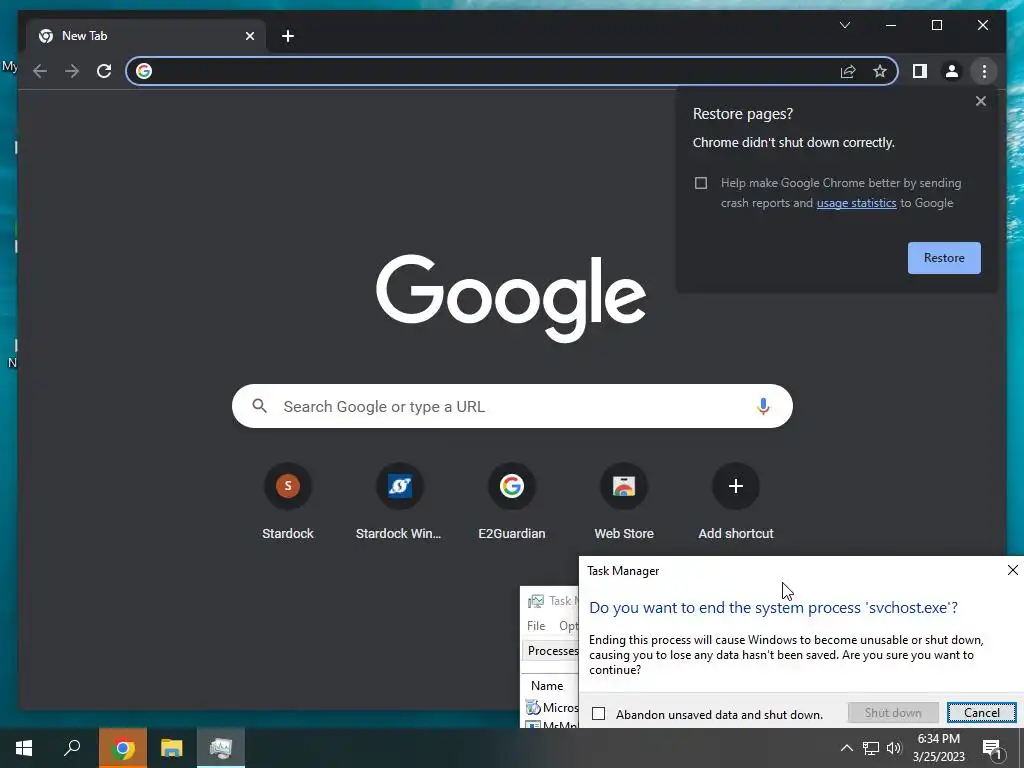Viewport: 1024px width, 768px height.
Task: Check Abandon unsaved data and shut down
Action: coord(598,714)
